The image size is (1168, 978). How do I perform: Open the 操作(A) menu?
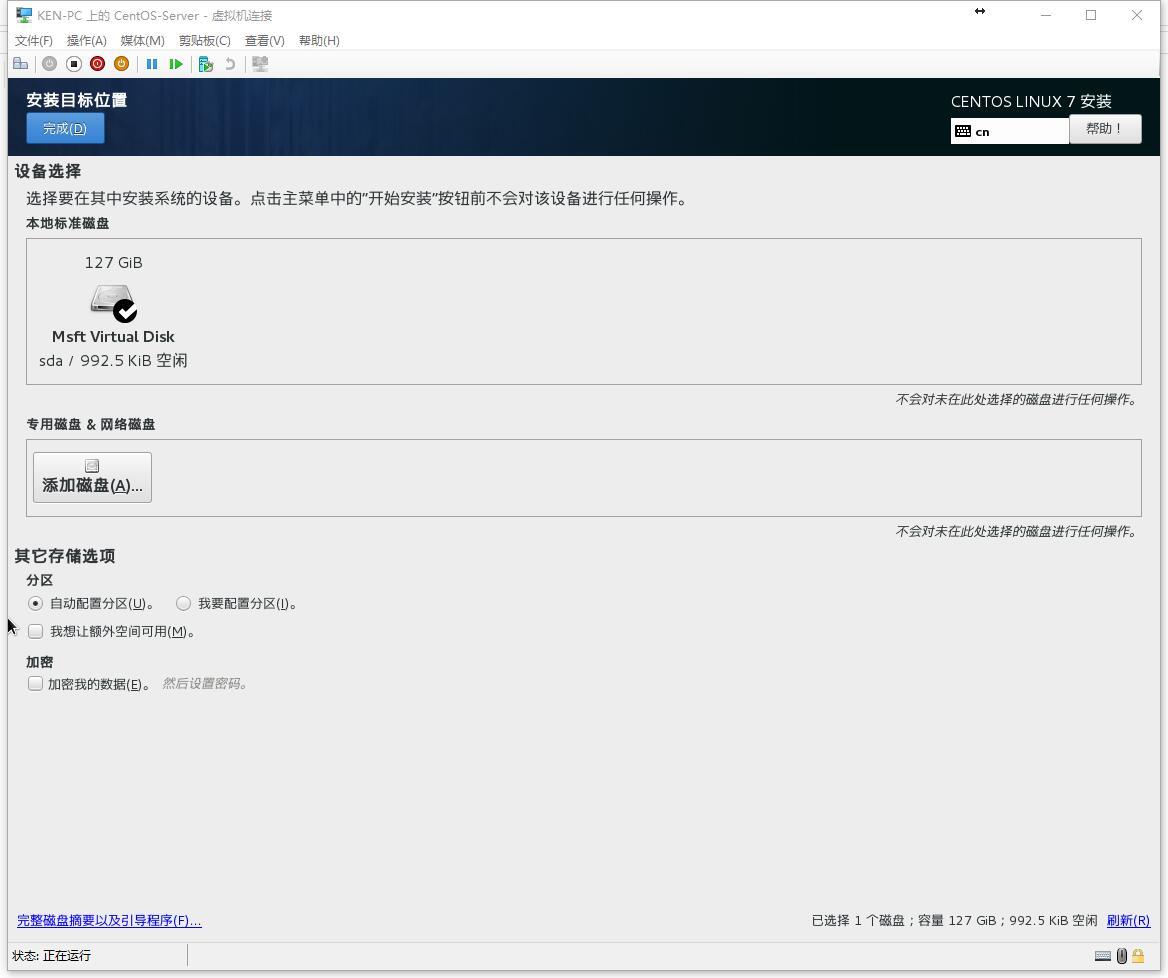click(x=86, y=40)
